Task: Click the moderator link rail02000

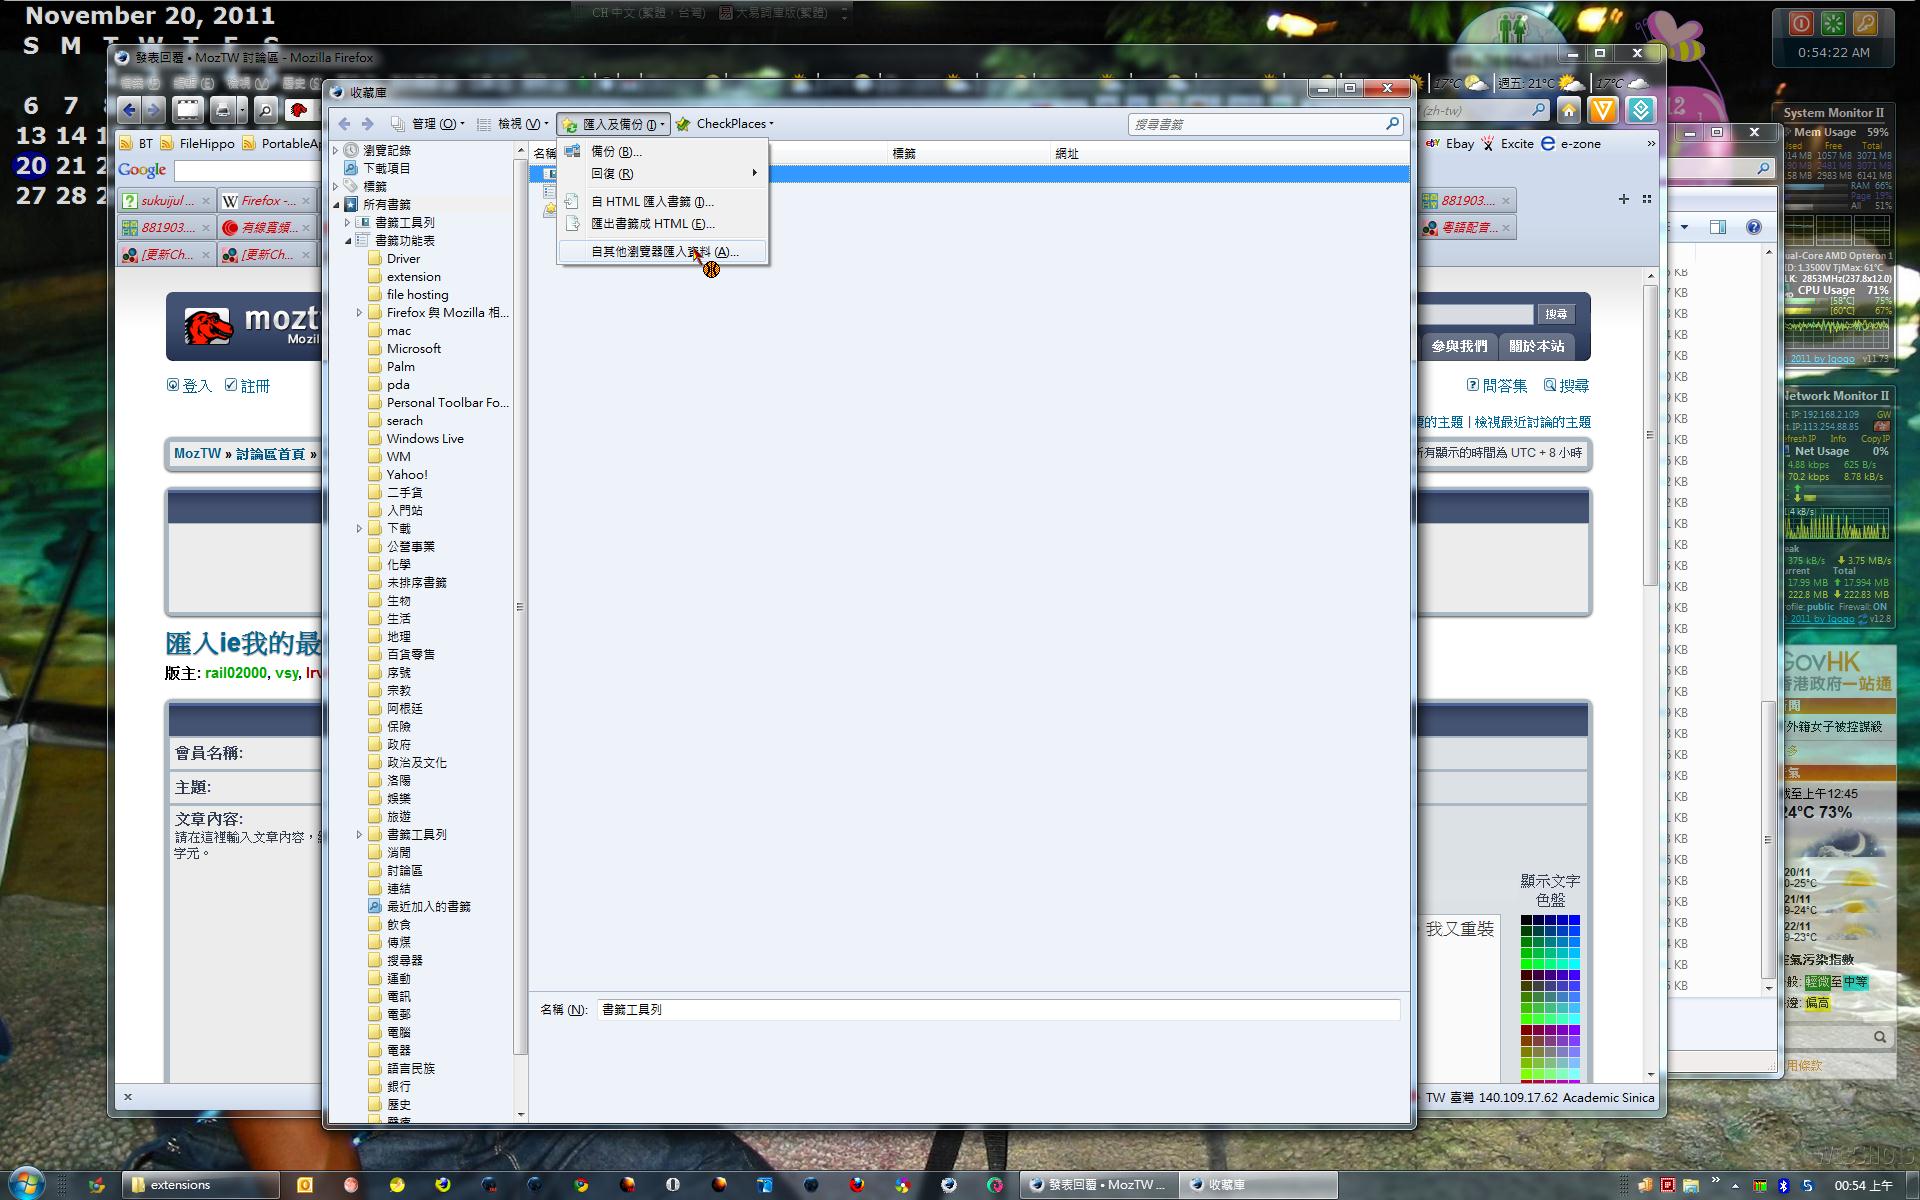Action: [x=236, y=673]
